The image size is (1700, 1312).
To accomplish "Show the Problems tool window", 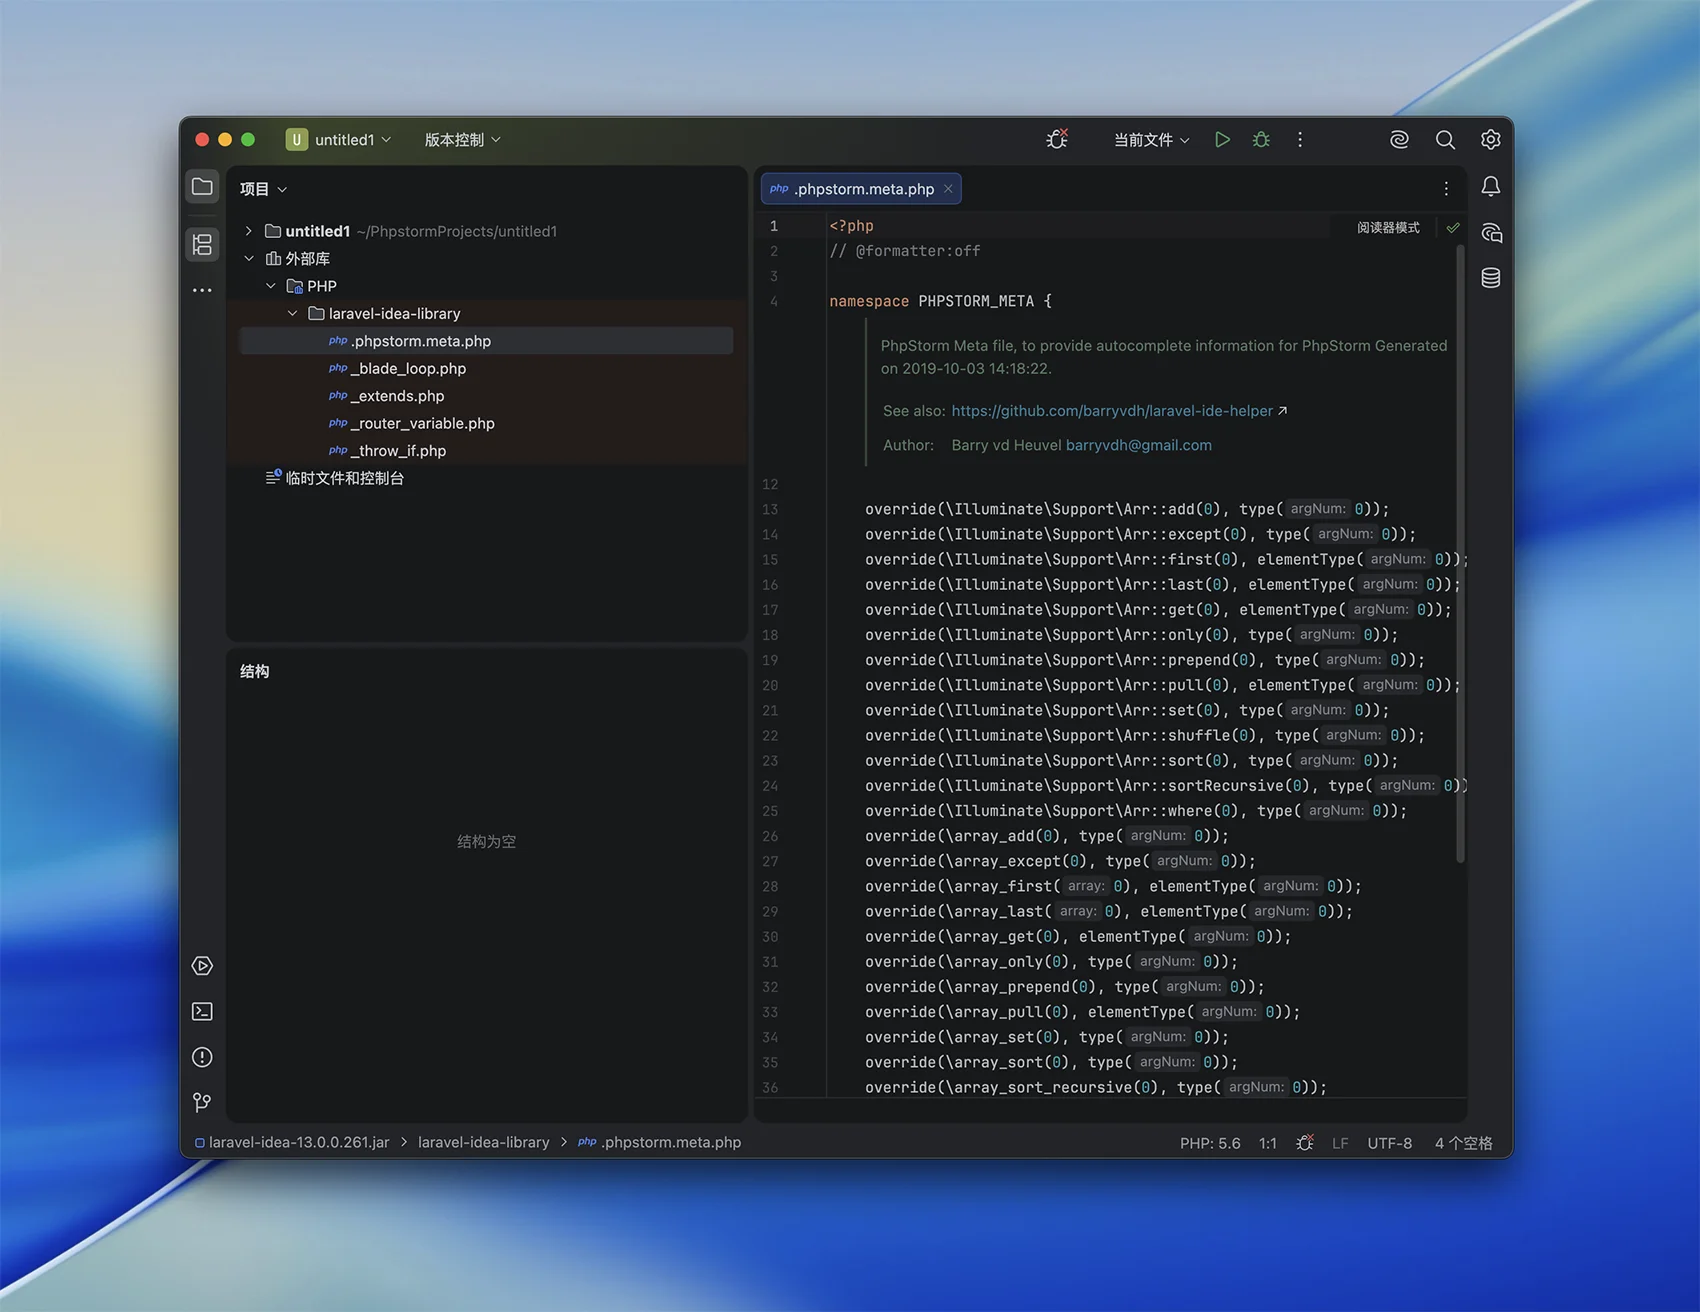I will (x=202, y=1057).
